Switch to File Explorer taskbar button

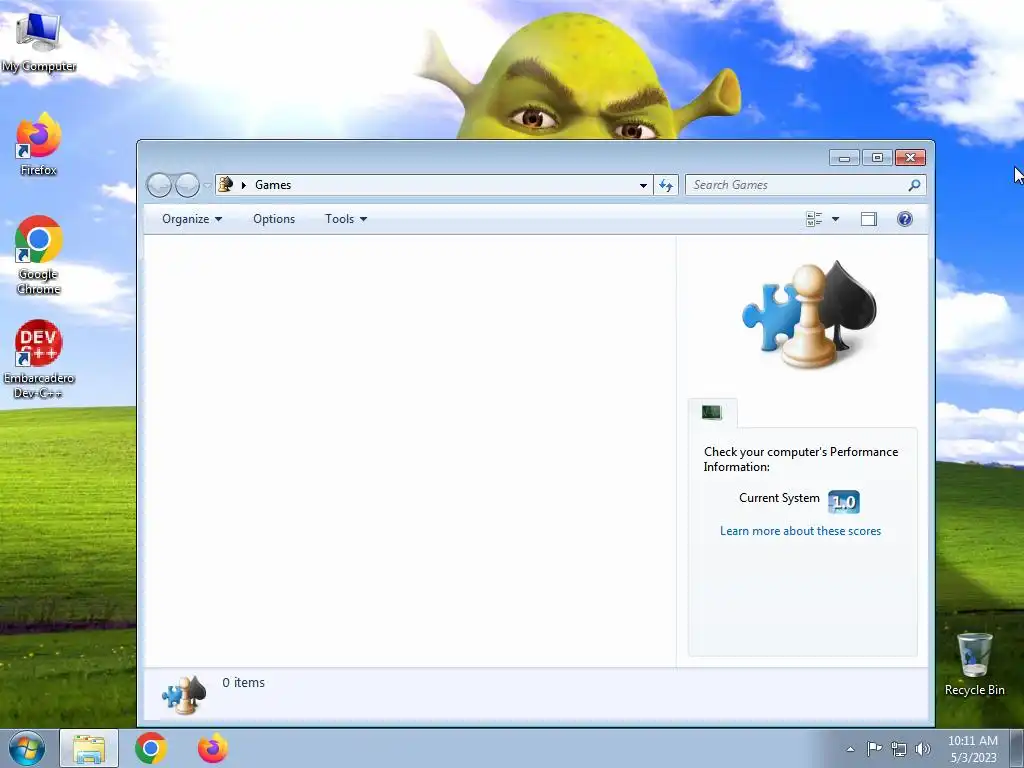tap(89, 748)
